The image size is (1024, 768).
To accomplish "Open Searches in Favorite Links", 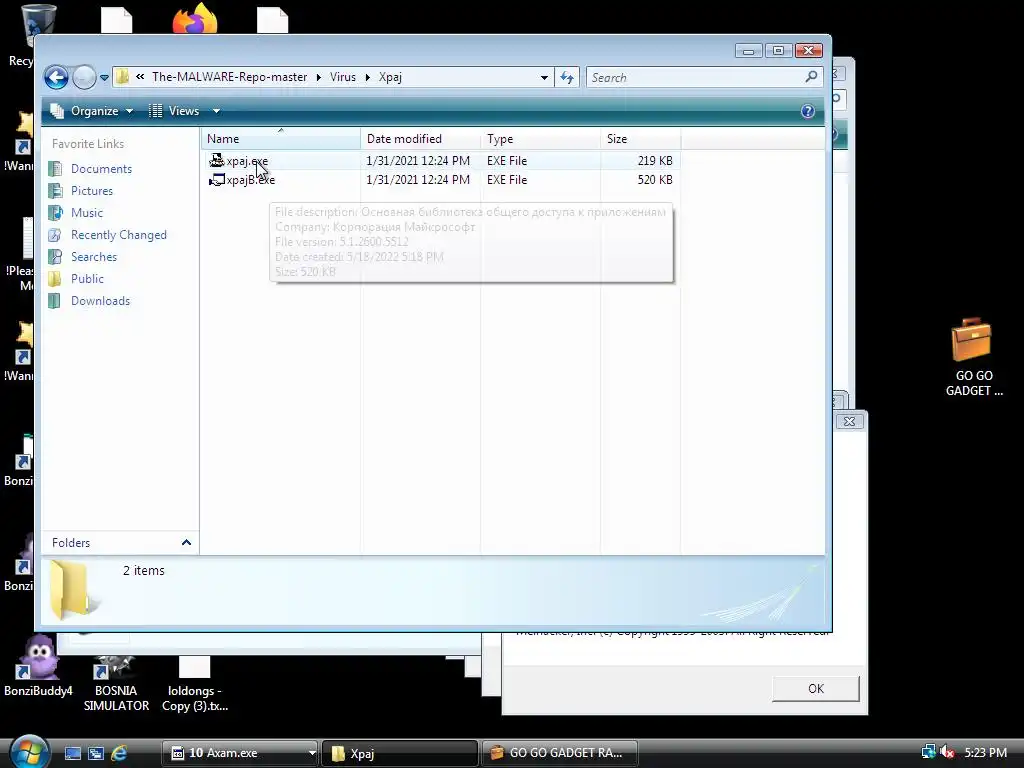I will click(94, 257).
